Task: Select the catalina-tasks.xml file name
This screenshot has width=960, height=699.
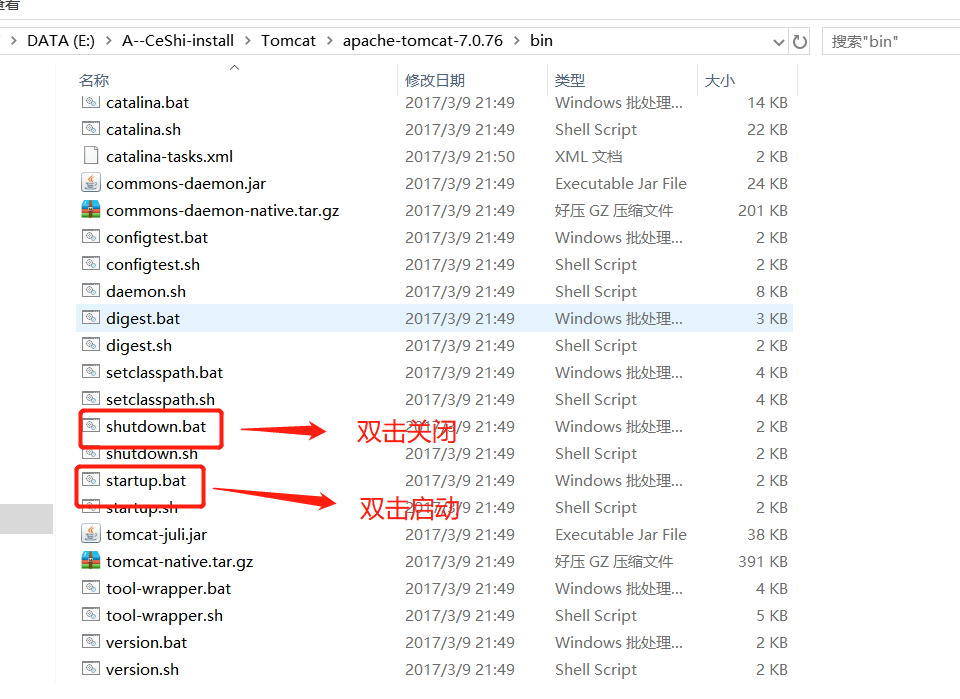Action: (169, 157)
